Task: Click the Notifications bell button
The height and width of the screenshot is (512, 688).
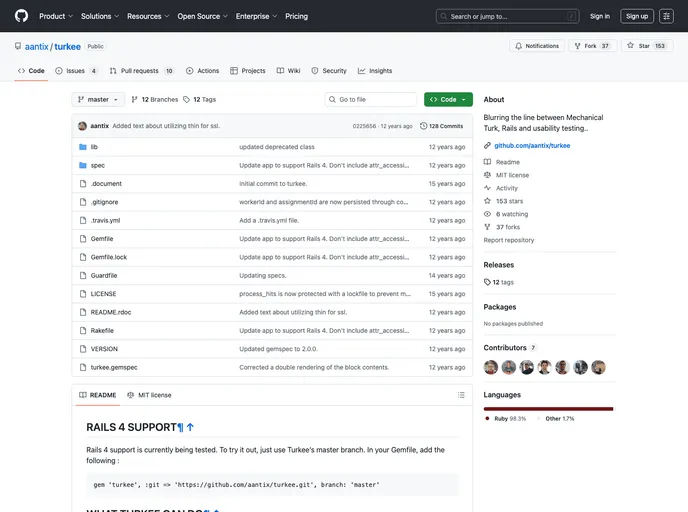Action: point(537,46)
